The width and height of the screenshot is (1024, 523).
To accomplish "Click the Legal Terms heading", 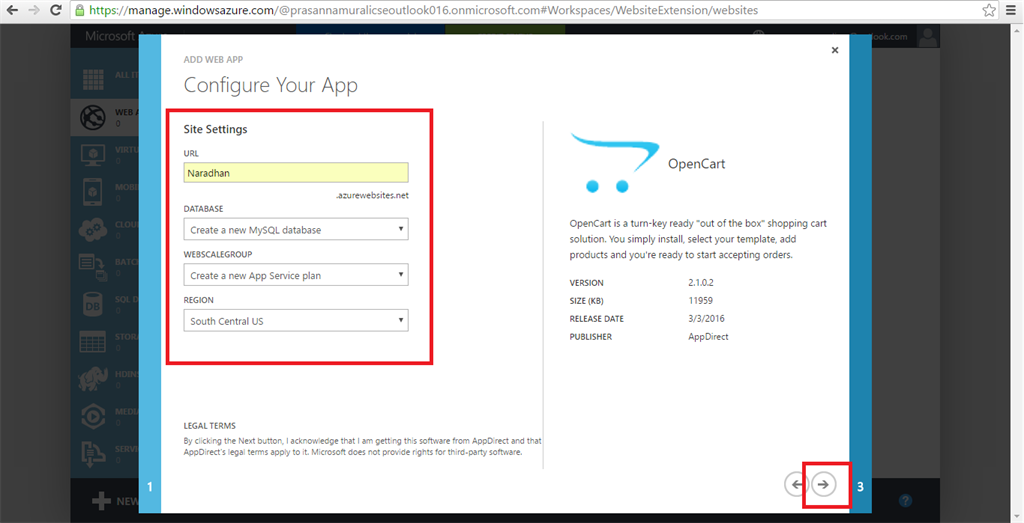I will point(210,426).
